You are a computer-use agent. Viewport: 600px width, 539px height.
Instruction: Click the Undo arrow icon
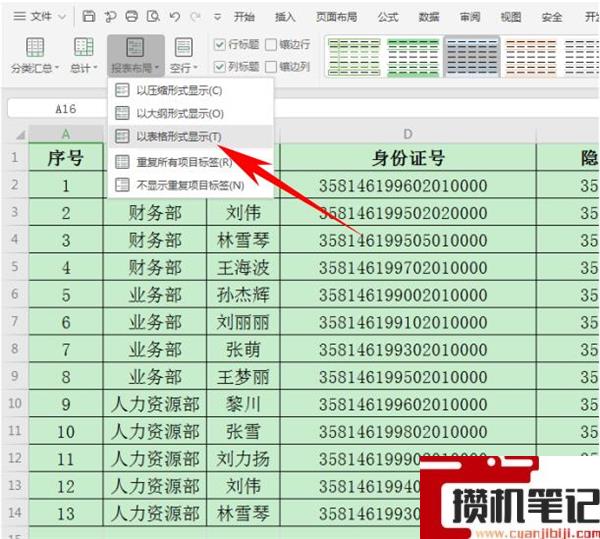[175, 16]
